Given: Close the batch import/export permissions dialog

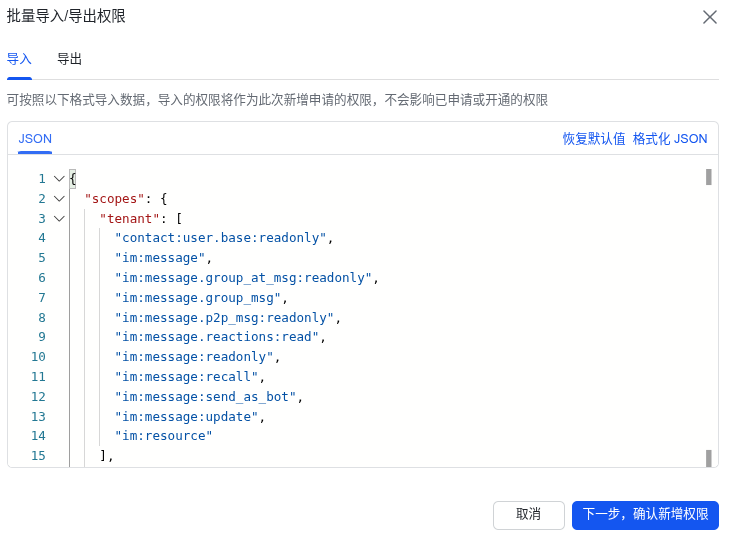Looking at the screenshot, I should (710, 17).
